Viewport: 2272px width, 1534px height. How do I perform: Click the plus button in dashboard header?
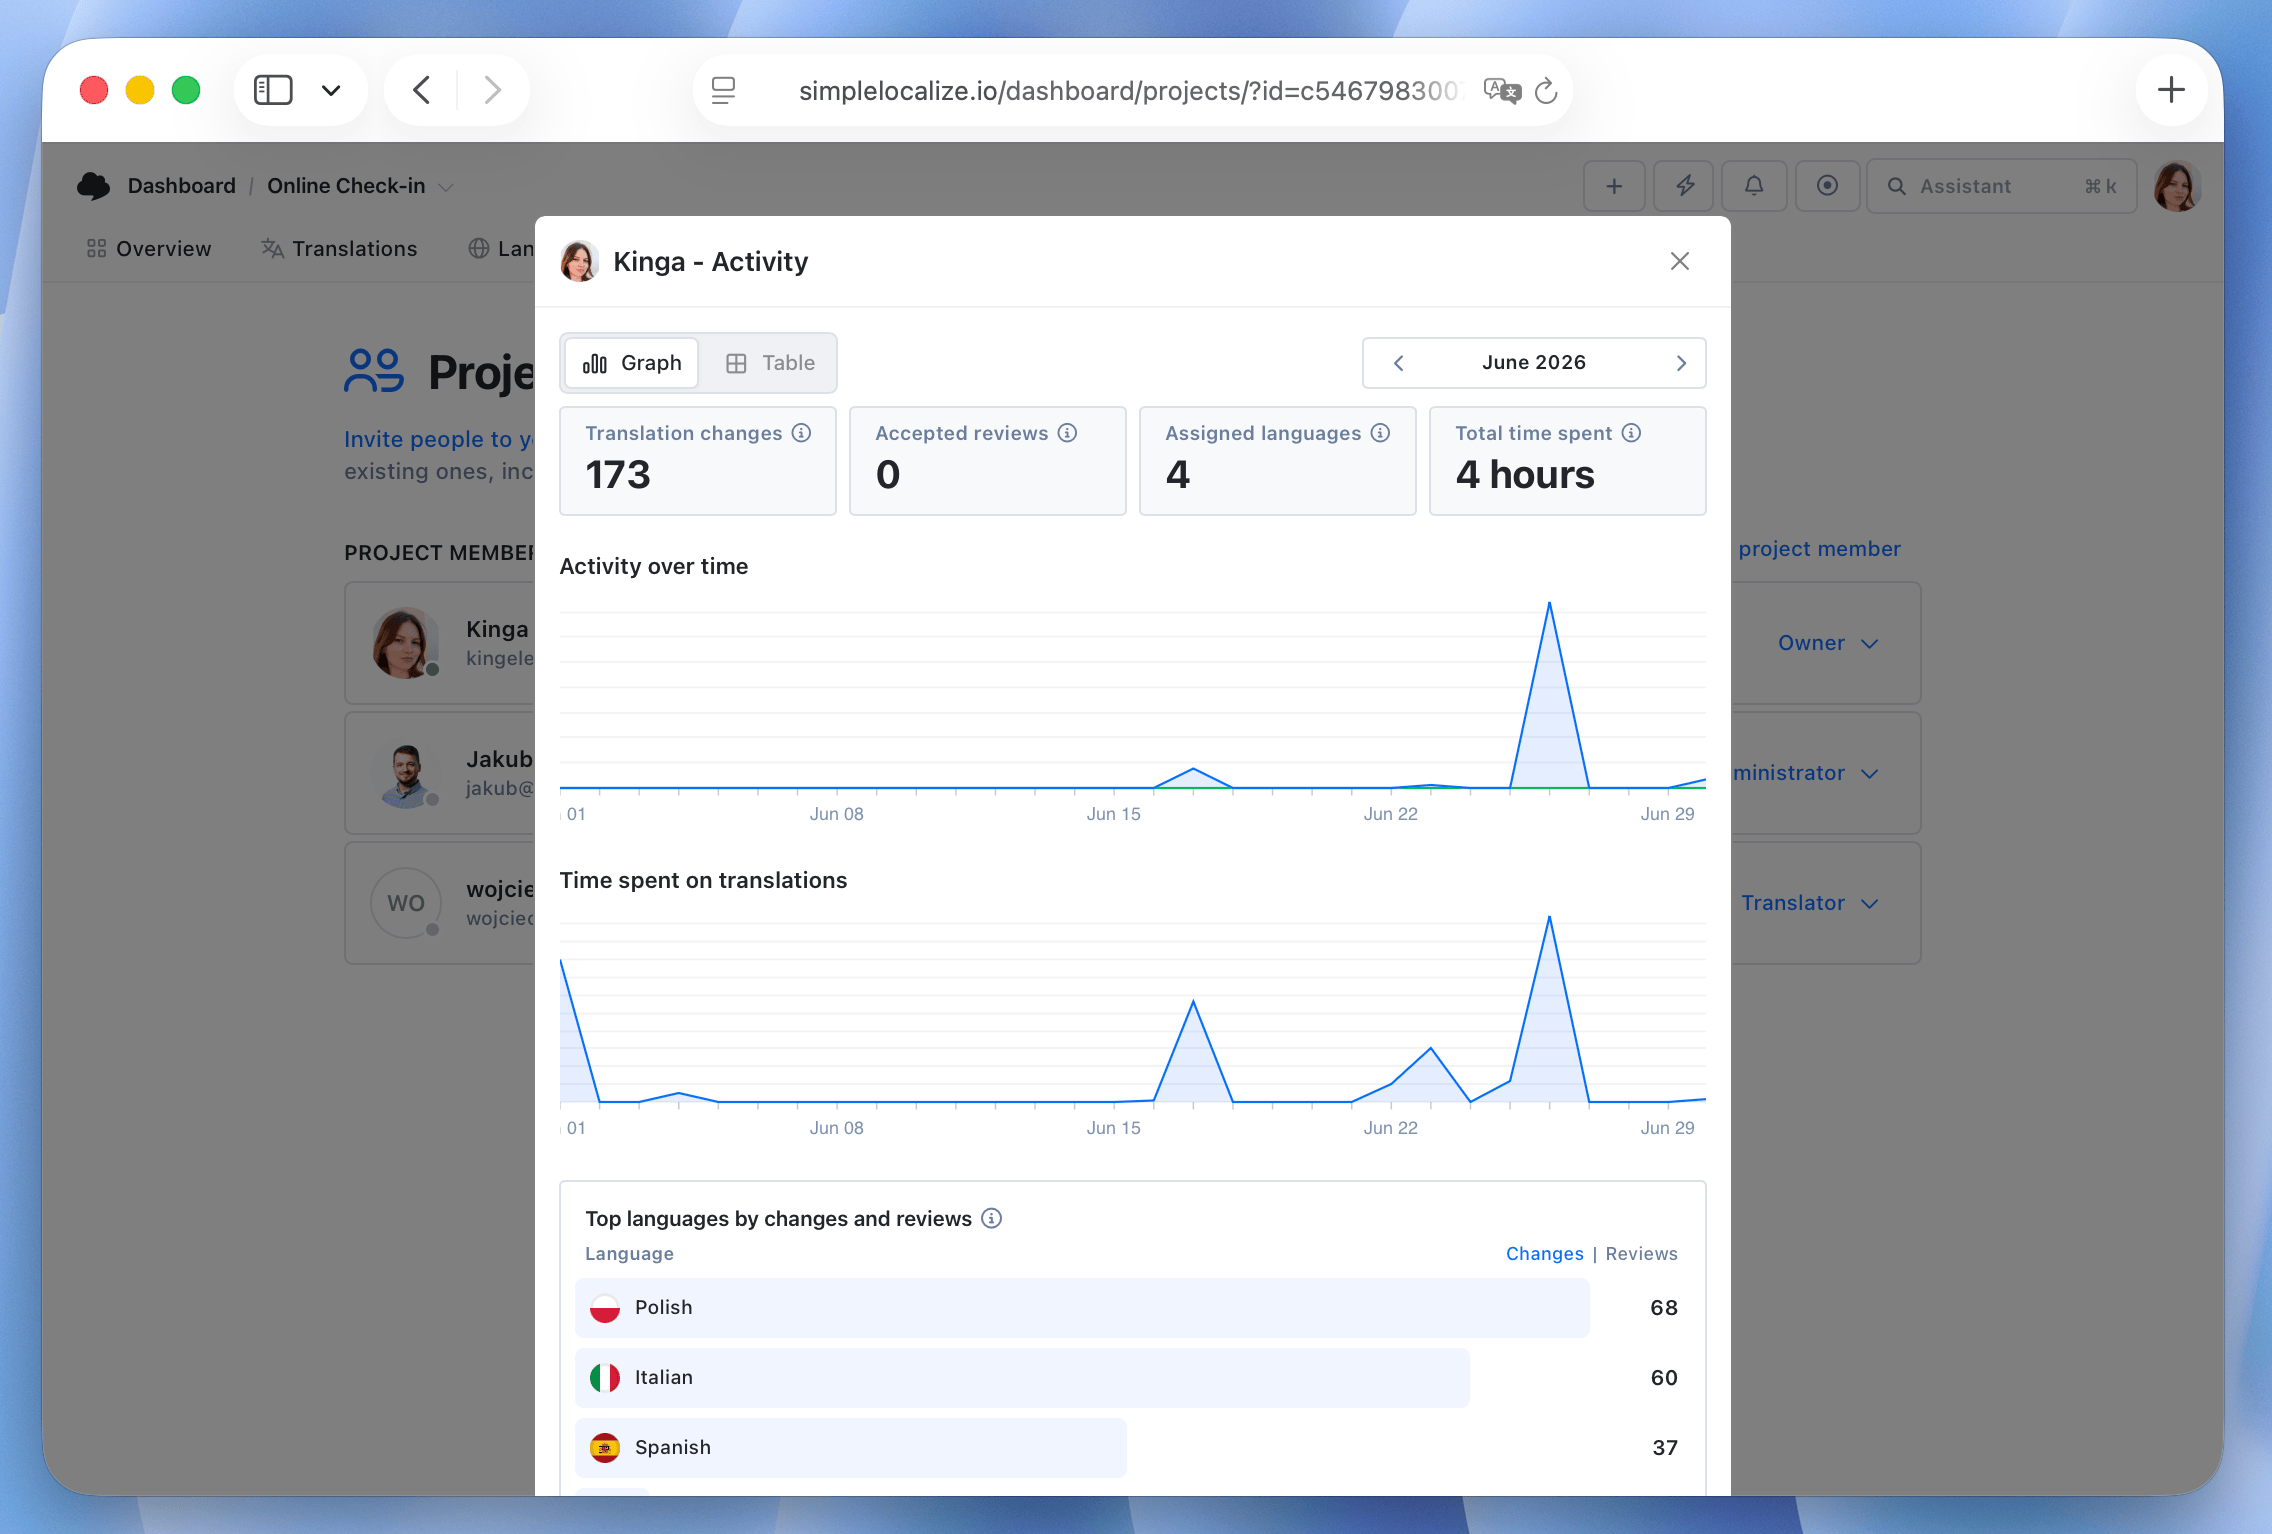point(1614,186)
